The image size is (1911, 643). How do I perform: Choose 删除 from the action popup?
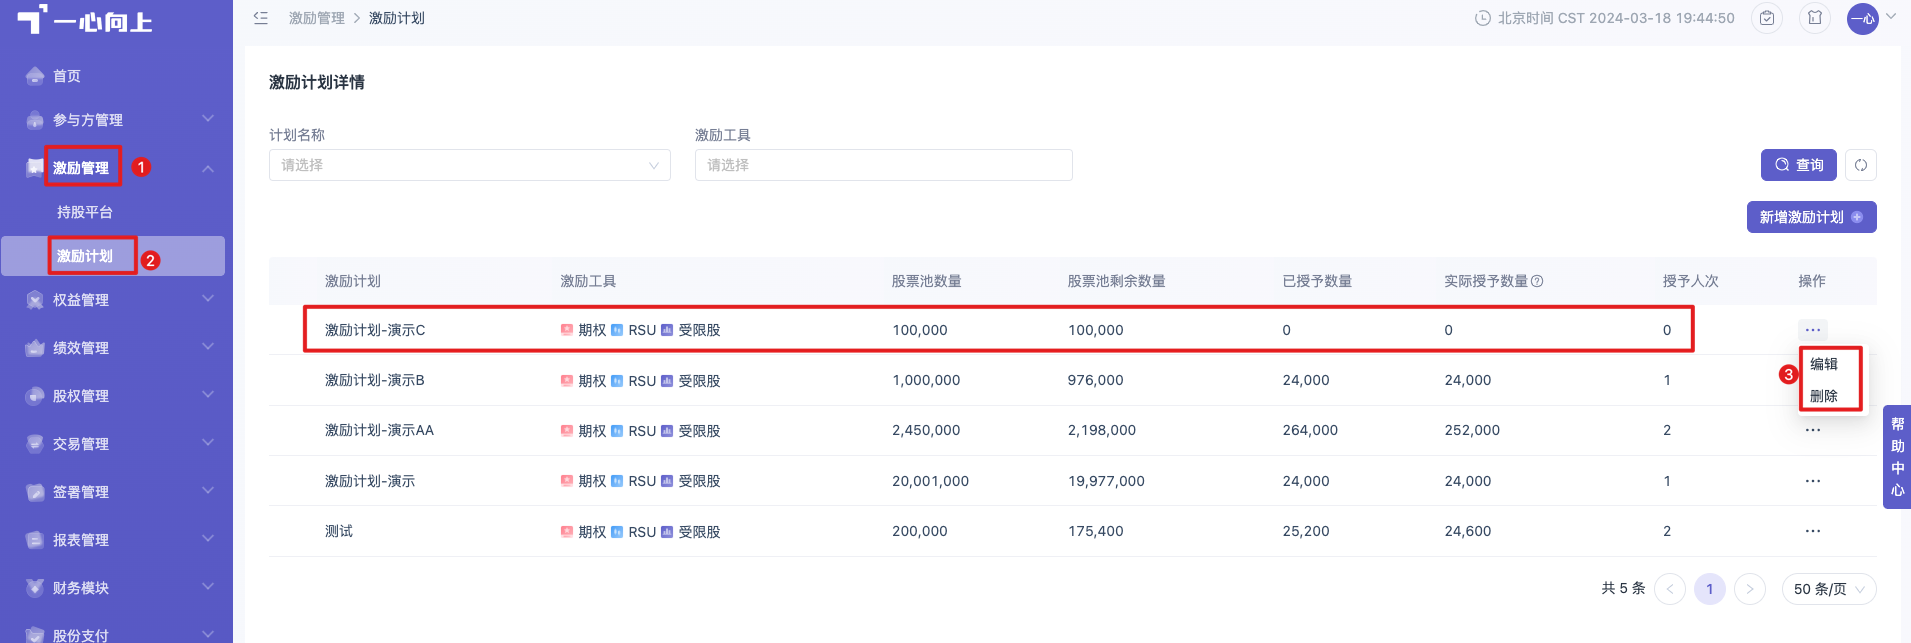pyautogui.click(x=1824, y=396)
